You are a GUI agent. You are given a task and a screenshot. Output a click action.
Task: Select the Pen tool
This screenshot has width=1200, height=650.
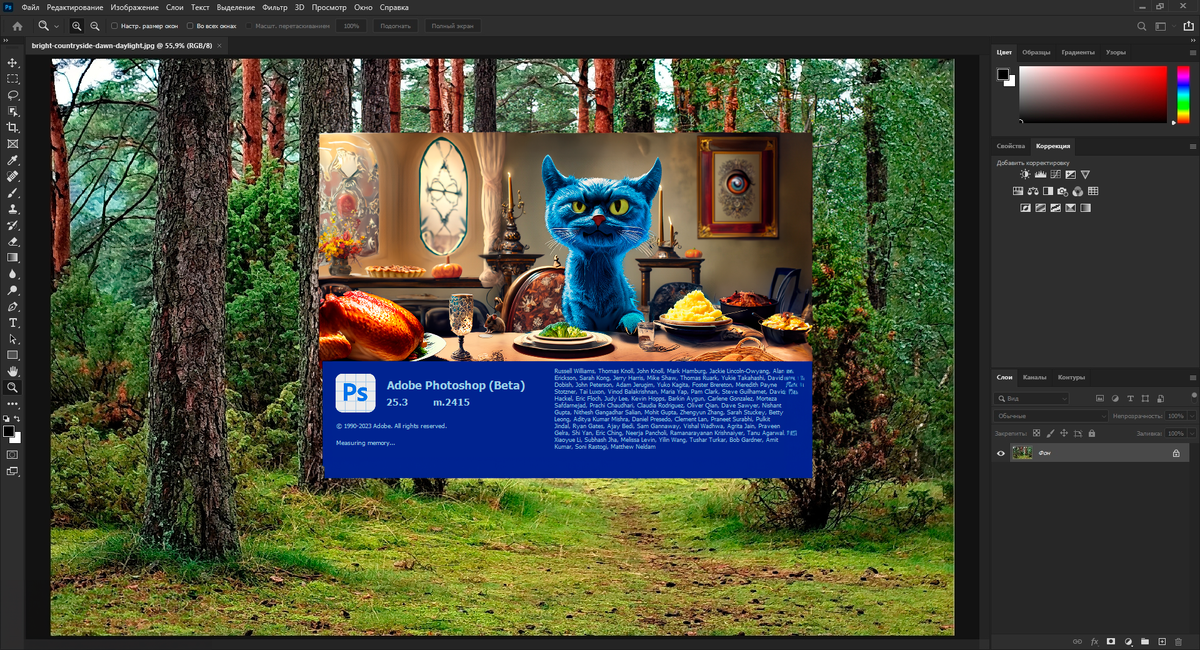point(13,306)
